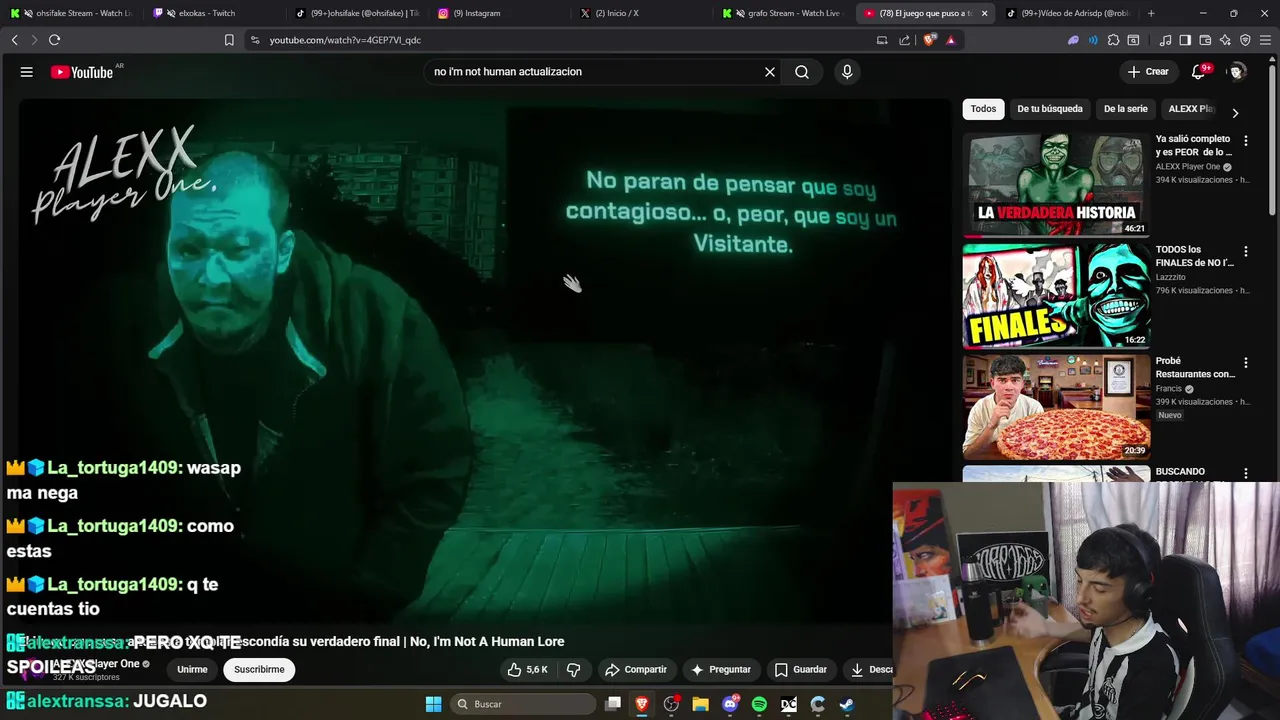Open a new tab with the plus button
The height and width of the screenshot is (720, 1280).
pyautogui.click(x=1151, y=13)
